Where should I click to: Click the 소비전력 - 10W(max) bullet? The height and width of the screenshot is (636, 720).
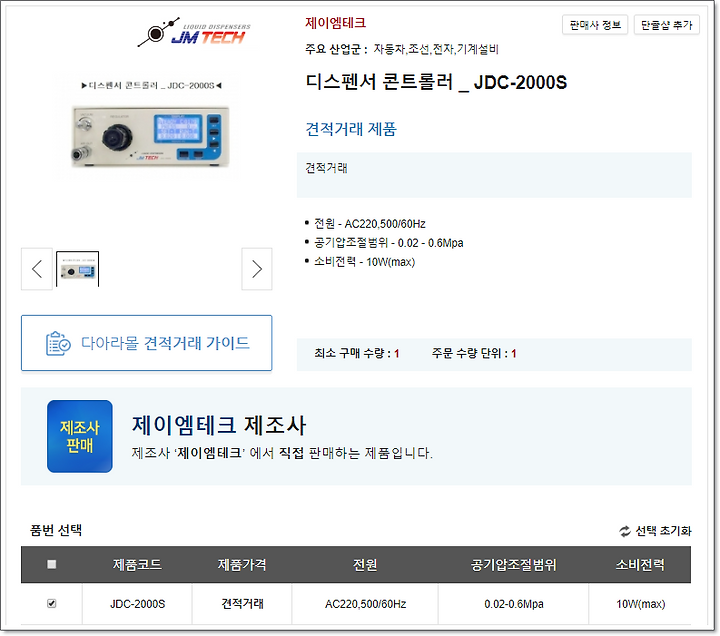365,262
